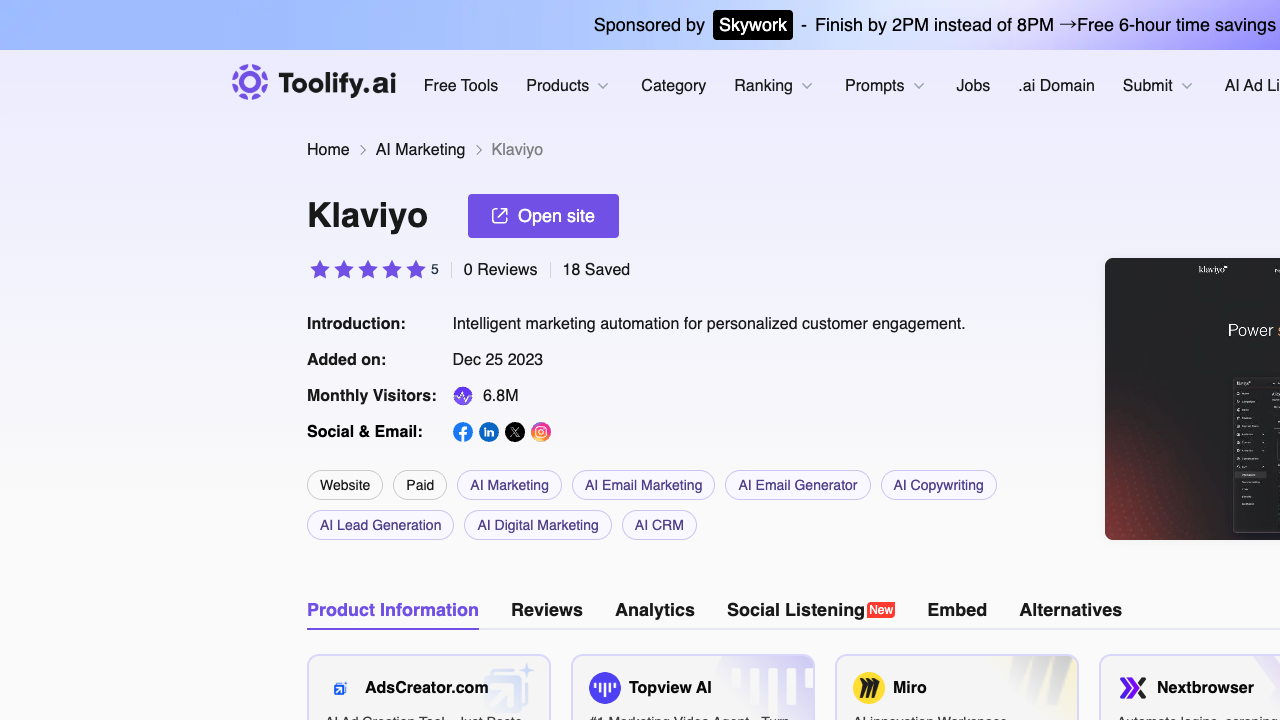The width and height of the screenshot is (1280, 720).
Task: Select the AI Copywriting tag
Action: (x=938, y=485)
